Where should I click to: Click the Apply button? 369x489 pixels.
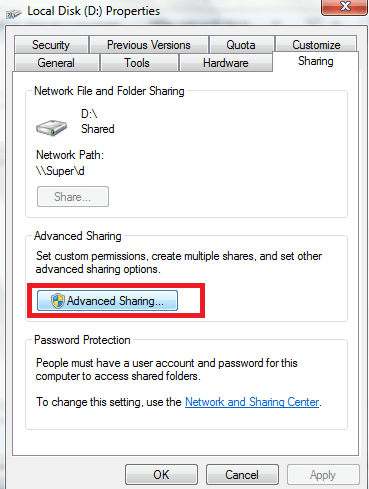click(323, 475)
